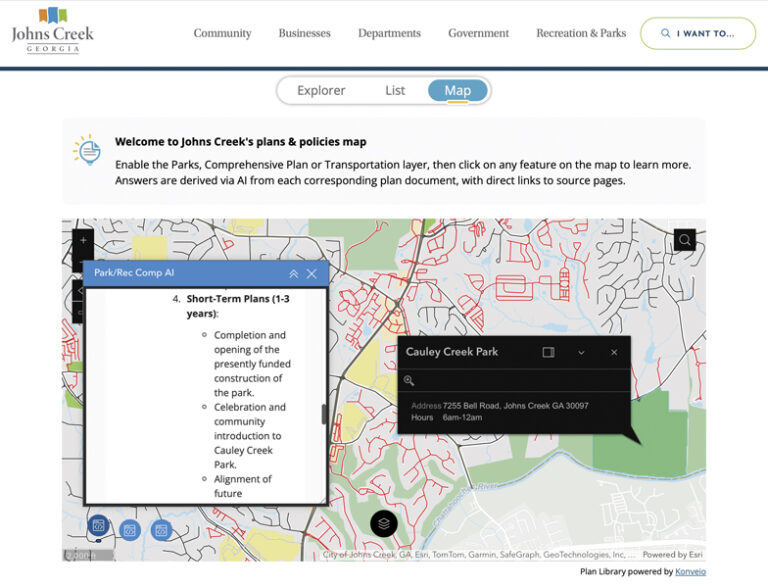Click the 7255 Bell Road address text
The height and width of the screenshot is (588, 768).
(x=515, y=406)
